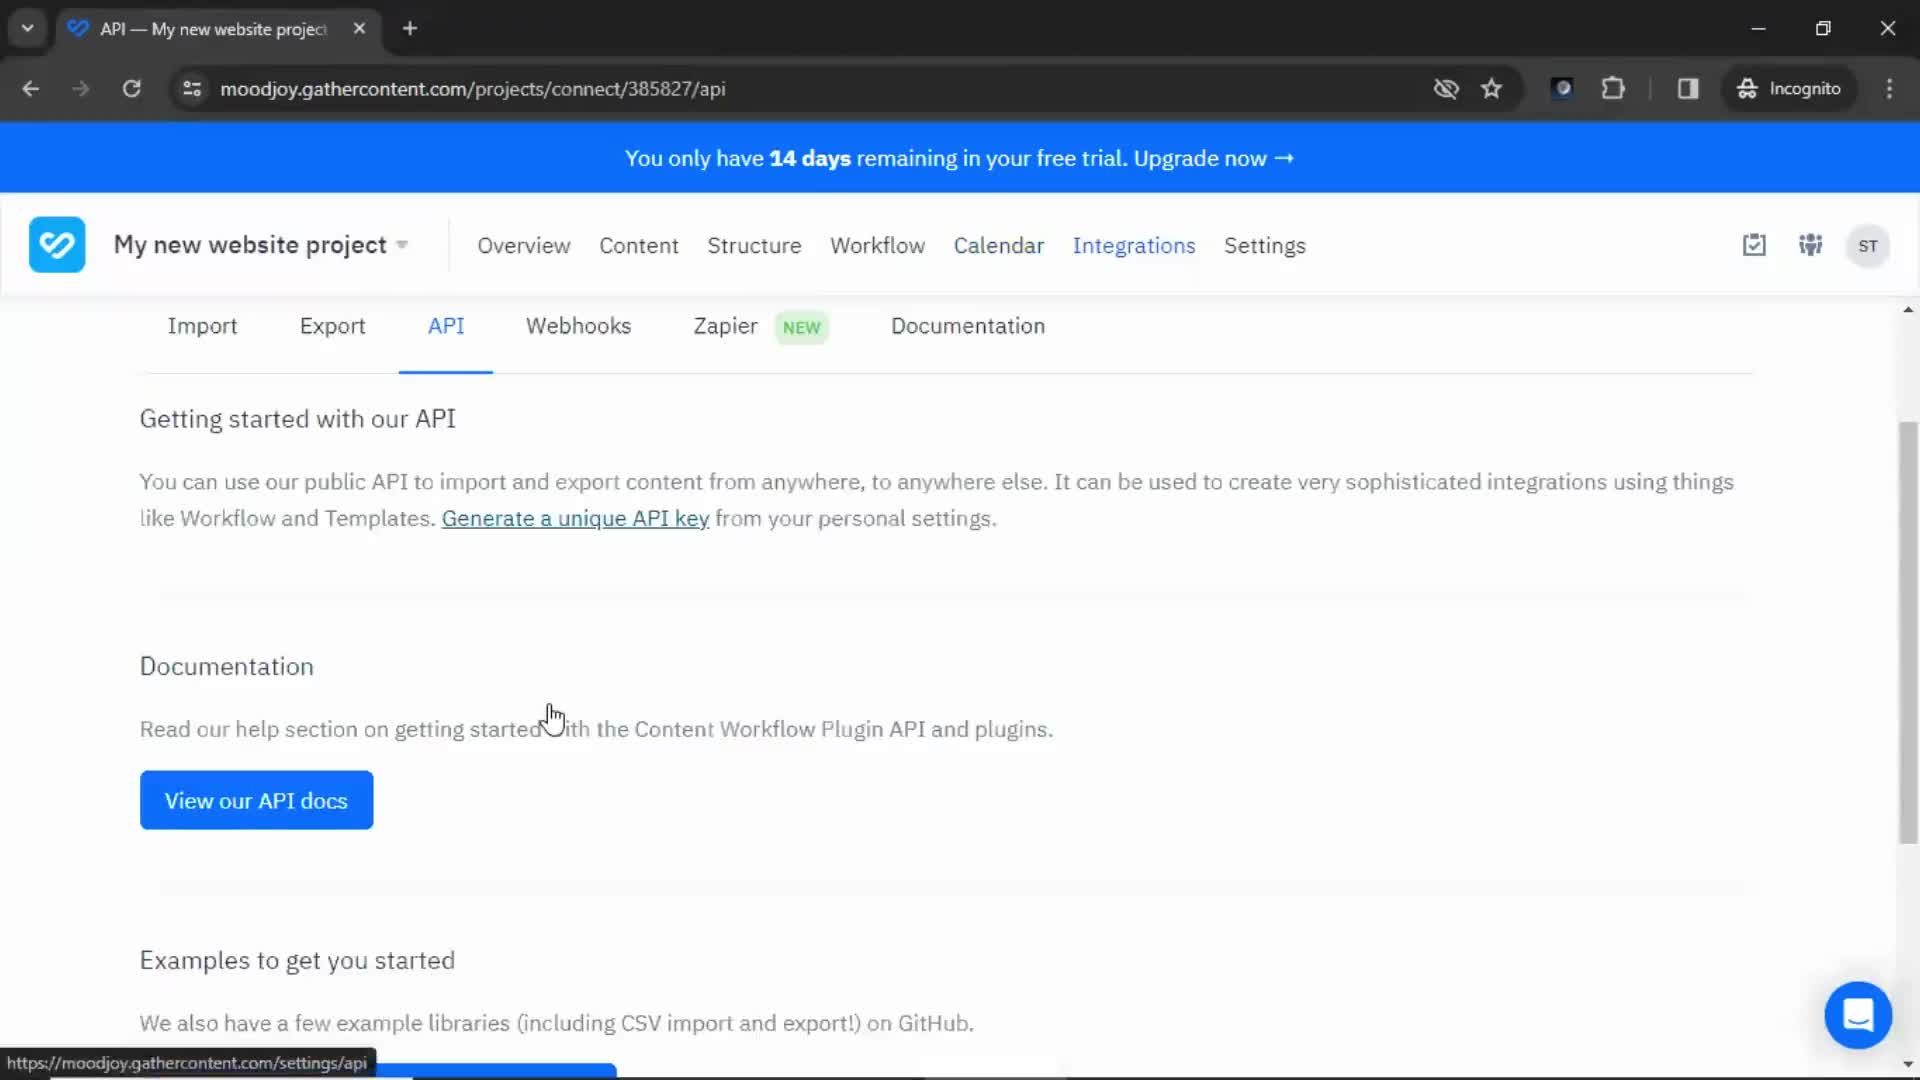Open the notifications or export icon
1920x1080 pixels.
click(x=1754, y=245)
